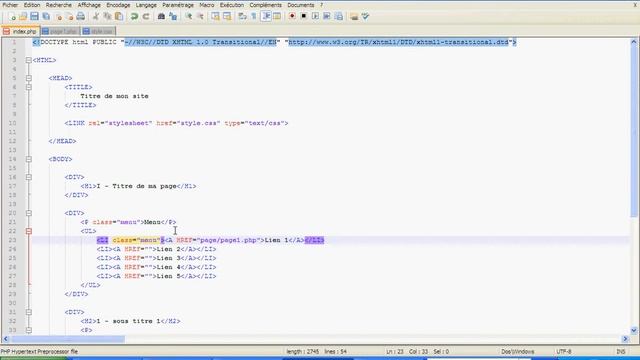Click the user-defined language icon
Screen dimensions: 640x360
coord(277,17)
